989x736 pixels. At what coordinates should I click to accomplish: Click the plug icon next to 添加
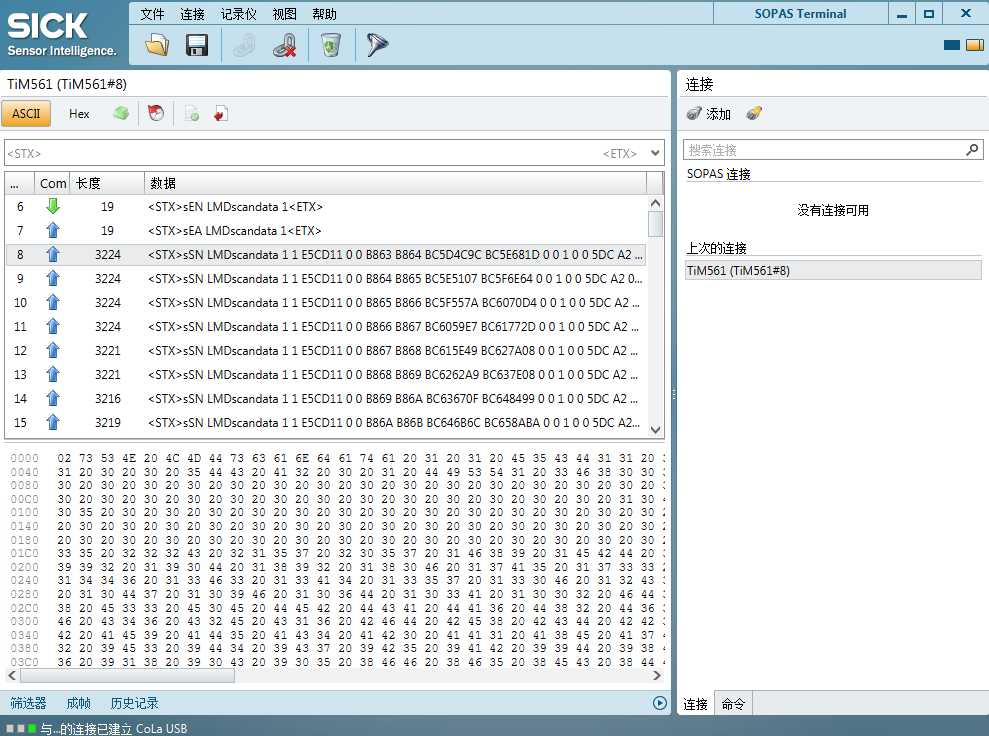(x=694, y=114)
